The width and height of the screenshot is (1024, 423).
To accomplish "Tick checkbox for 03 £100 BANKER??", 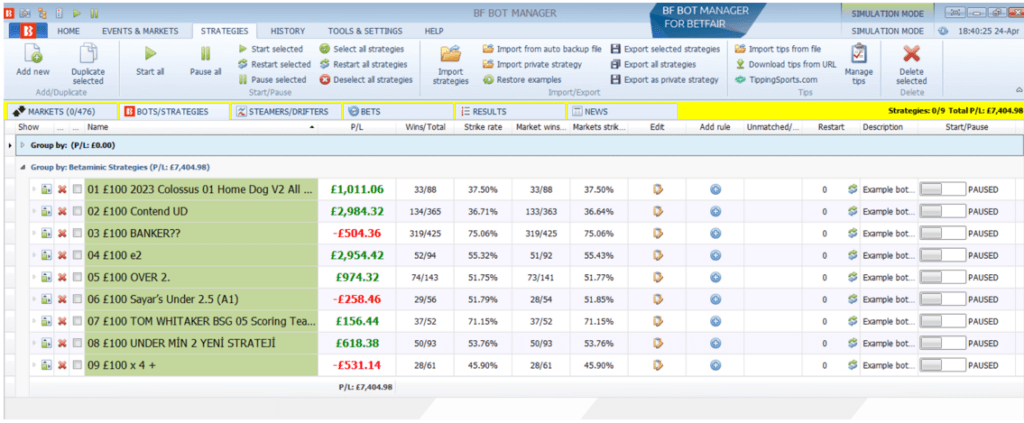I will click(78, 234).
